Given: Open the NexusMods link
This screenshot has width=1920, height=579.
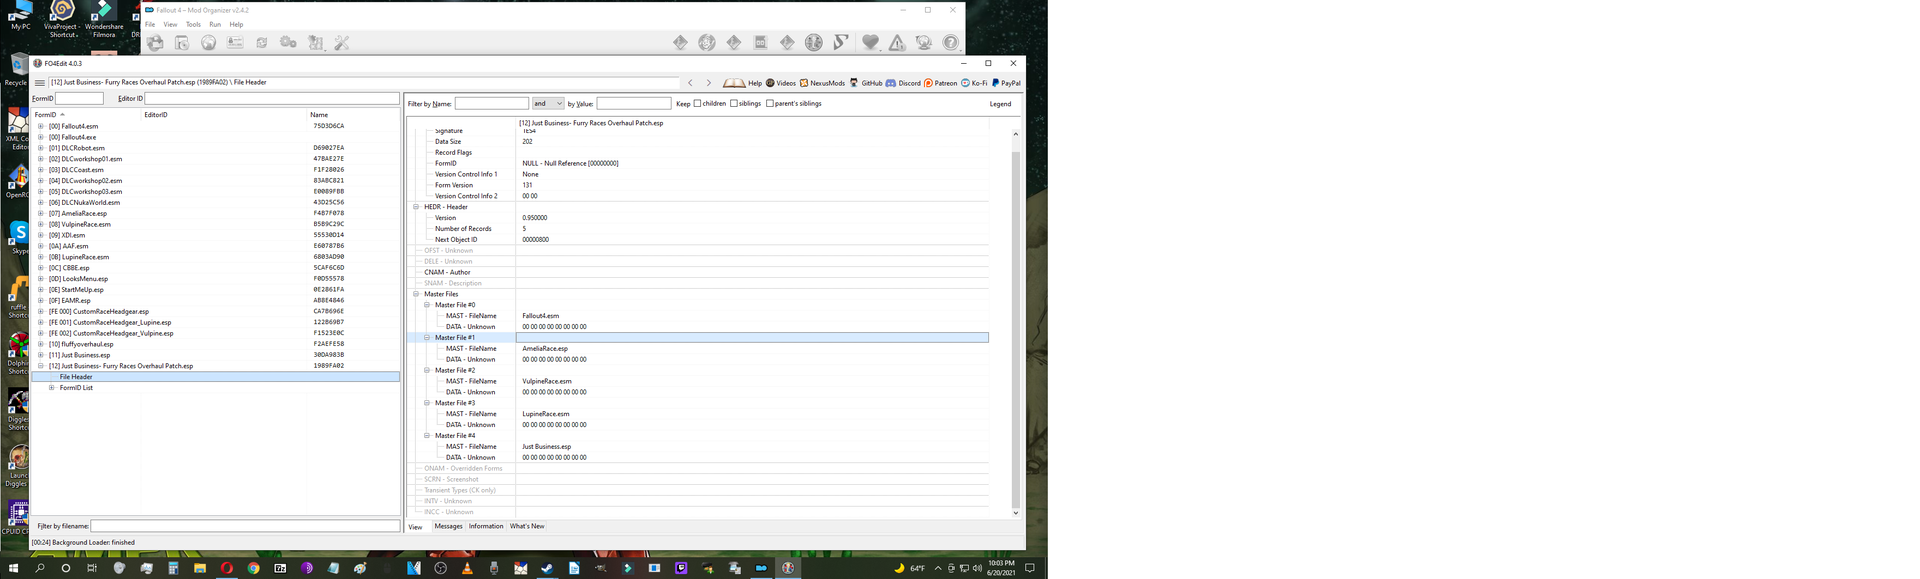Looking at the screenshot, I should pyautogui.click(x=822, y=83).
